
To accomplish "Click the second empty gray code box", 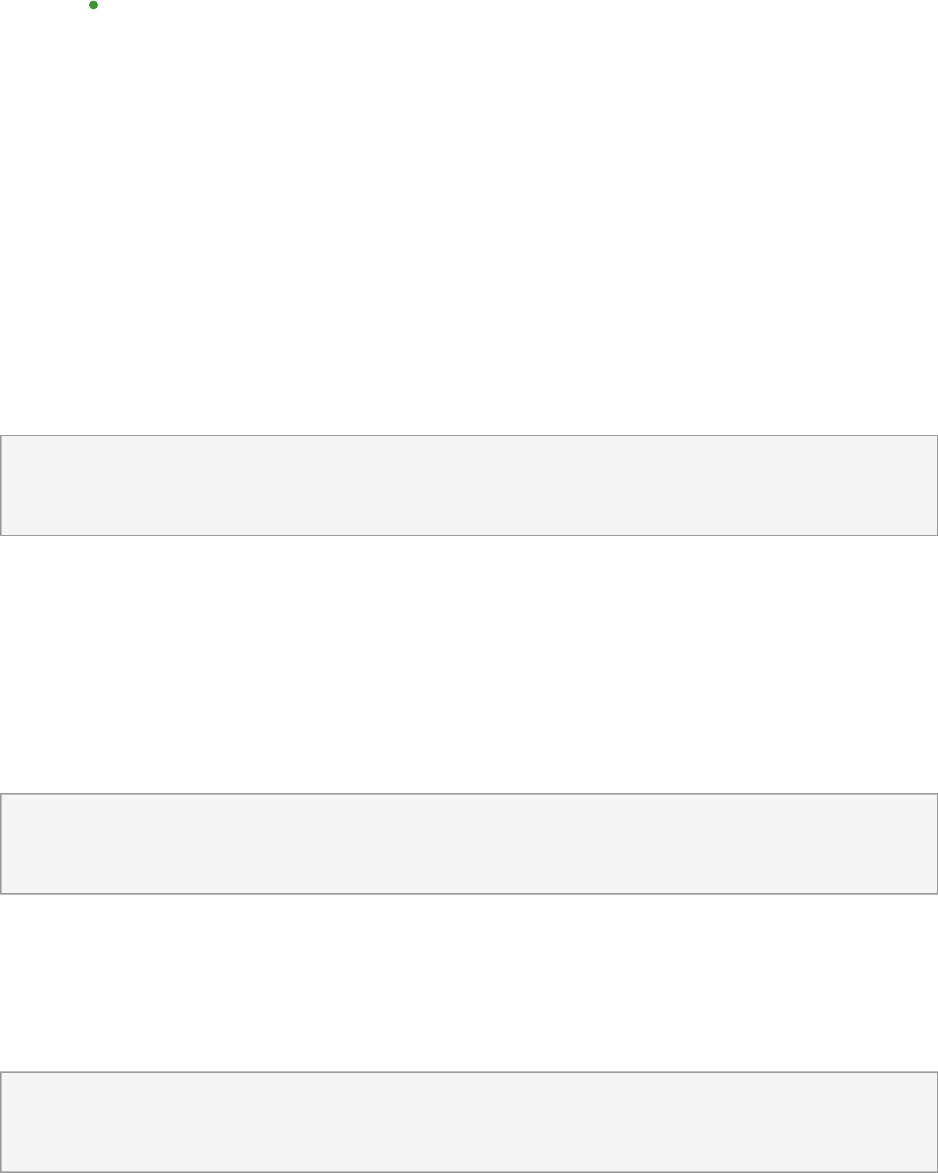I will (469, 844).
